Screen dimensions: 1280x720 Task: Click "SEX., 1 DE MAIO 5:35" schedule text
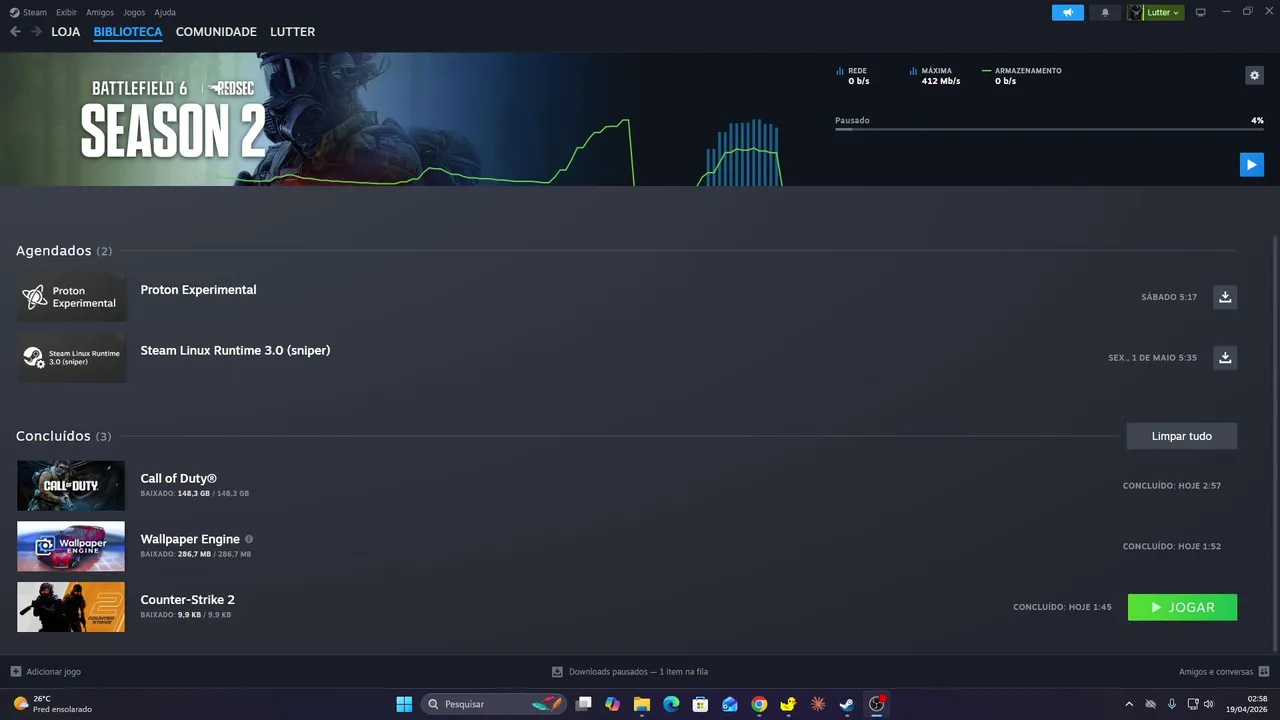(1152, 357)
